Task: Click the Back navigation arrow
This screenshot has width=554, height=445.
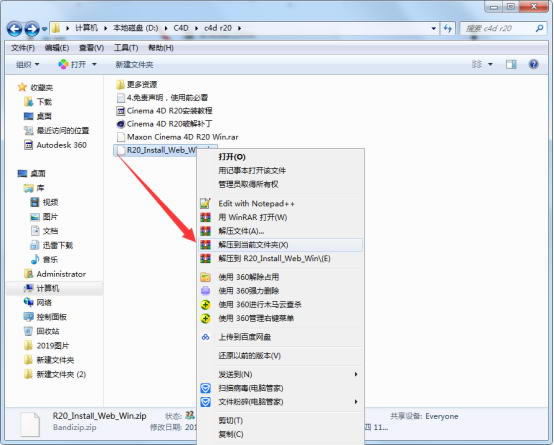Action: 14,29
